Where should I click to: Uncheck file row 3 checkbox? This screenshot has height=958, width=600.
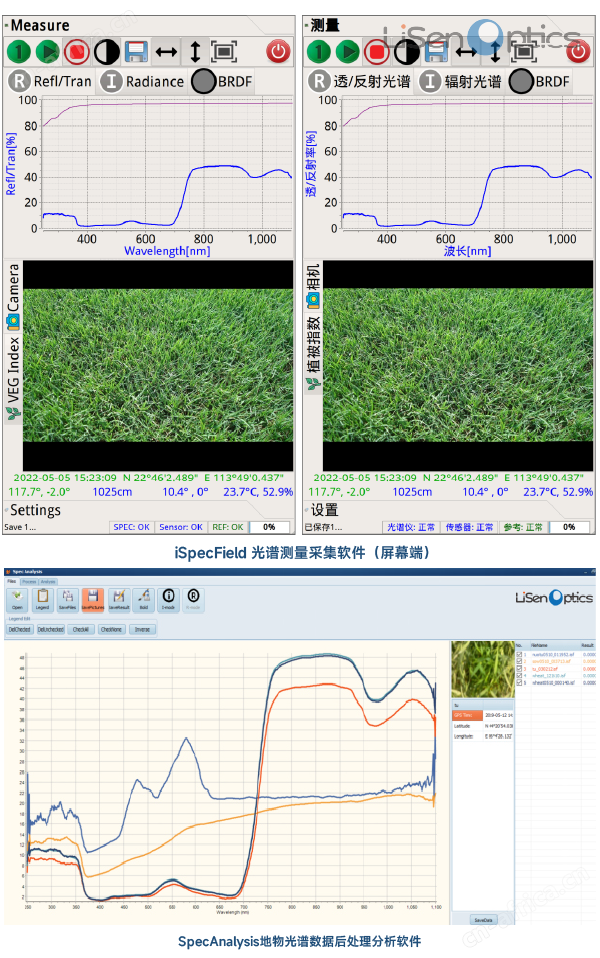(519, 669)
